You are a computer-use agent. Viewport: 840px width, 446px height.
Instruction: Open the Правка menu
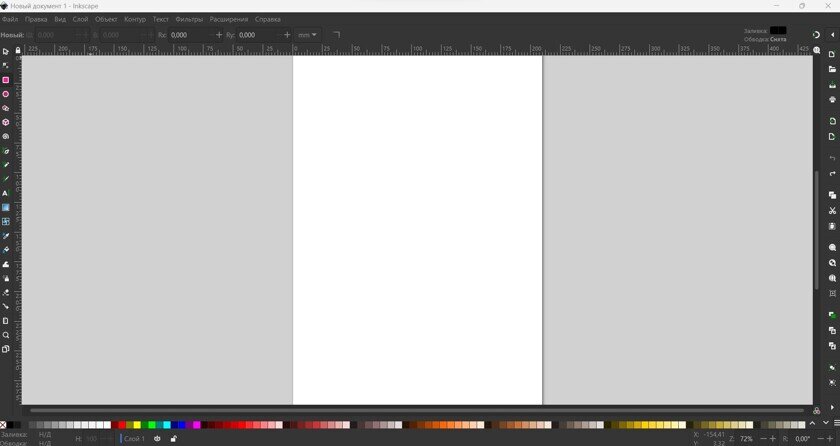click(x=36, y=19)
